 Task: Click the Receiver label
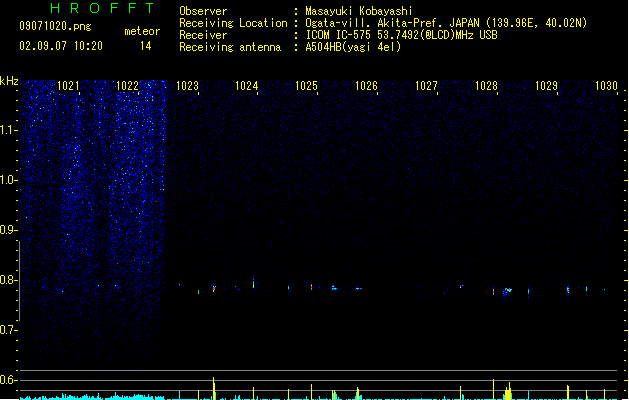pos(203,35)
